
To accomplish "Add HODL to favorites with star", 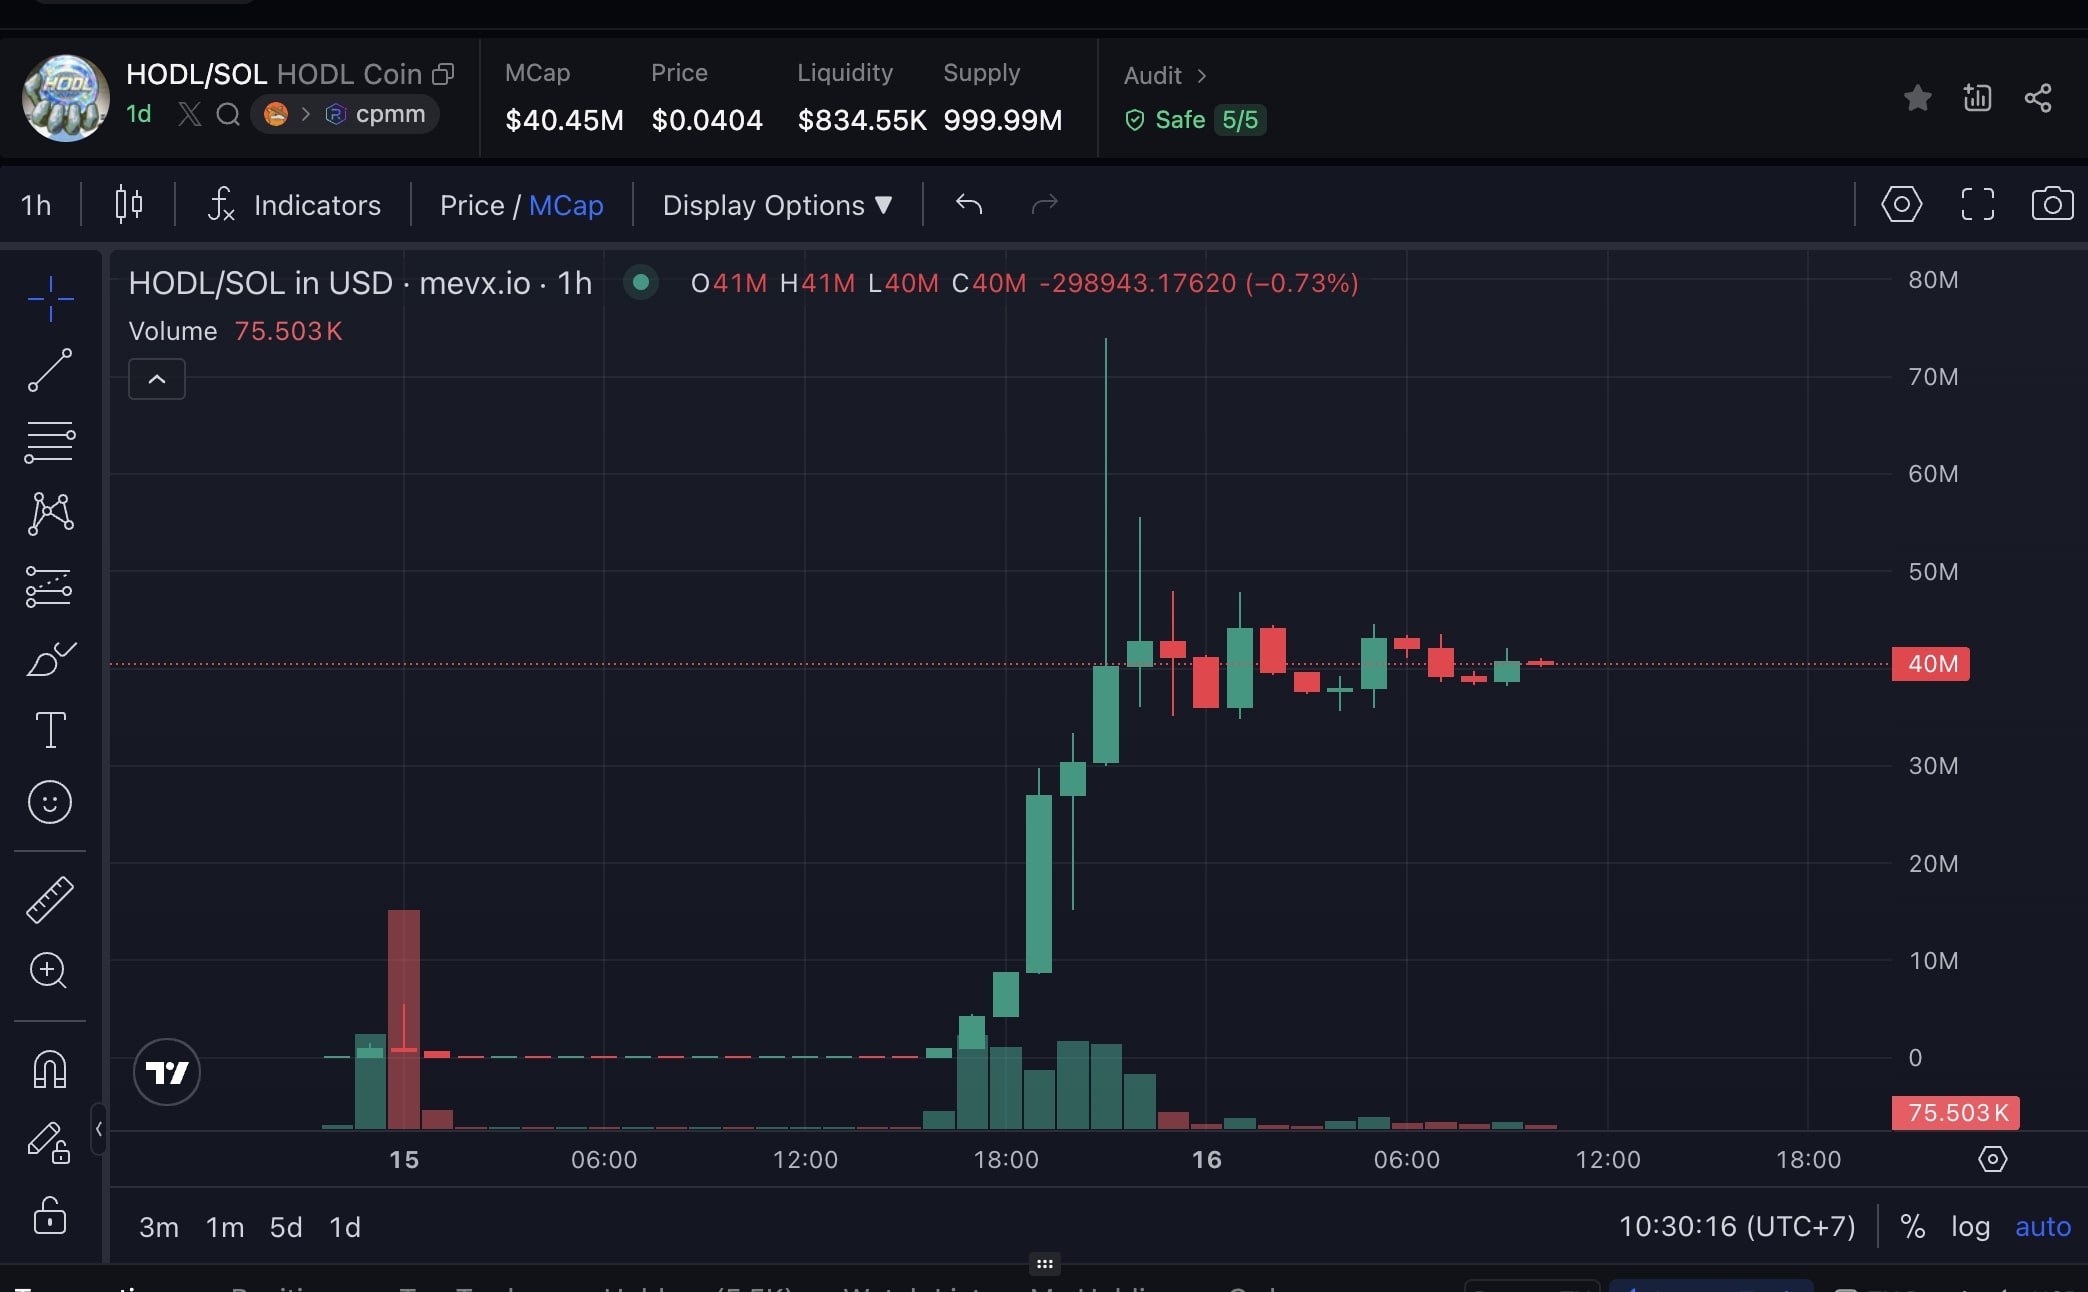I will (x=1917, y=98).
